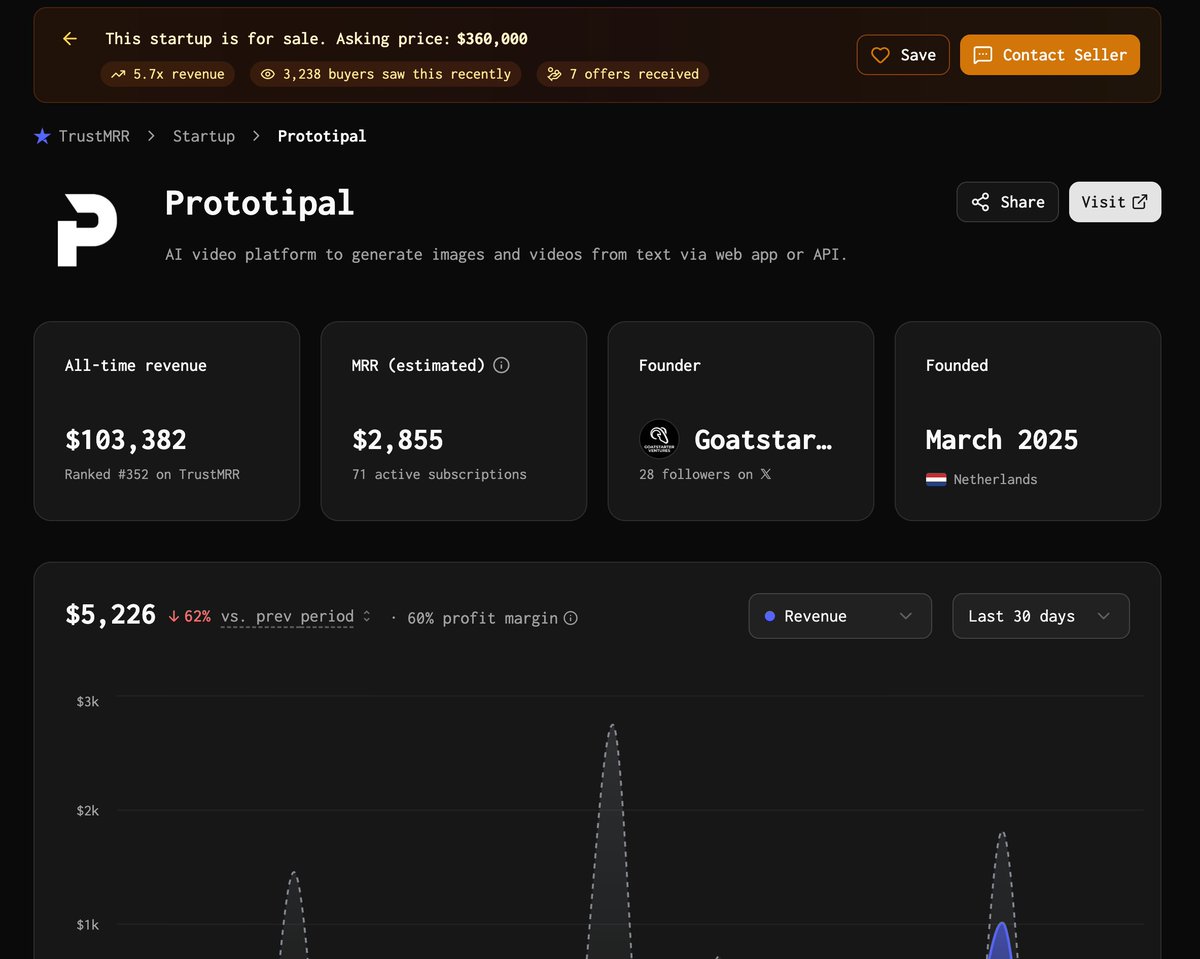Screen dimensions: 1200x959
Task: Open the Goatstar… founder name
Action: 763,440
